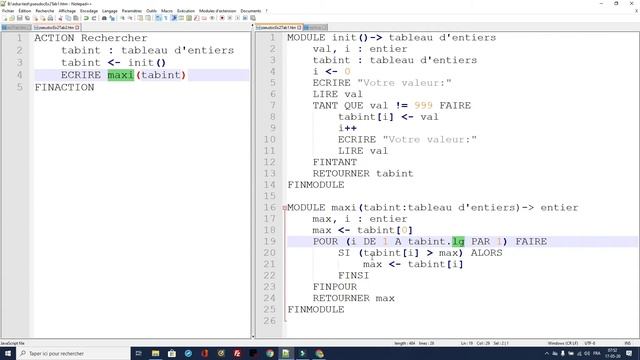This screenshot has height=360, width=640.
Task: Click the 'Windows (CR LF)' status bar entry
Action: pyautogui.click(x=562, y=343)
